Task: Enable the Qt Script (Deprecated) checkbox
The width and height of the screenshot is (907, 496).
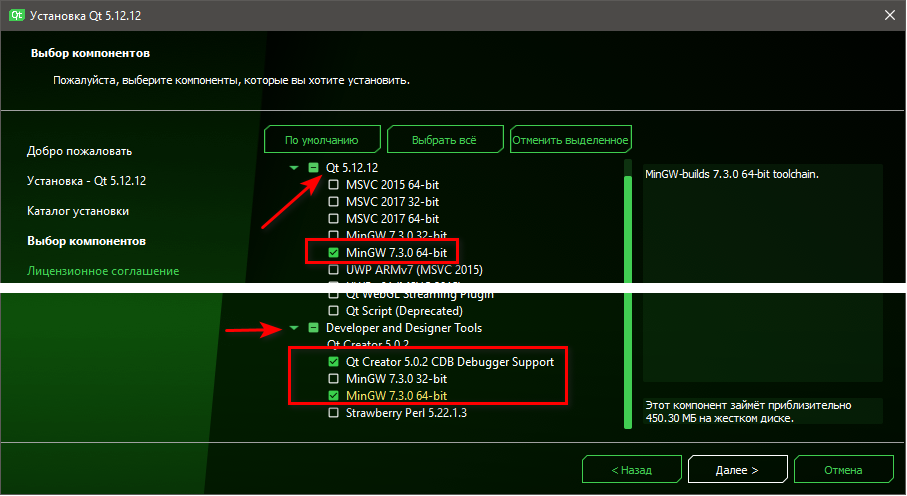Action: click(334, 311)
